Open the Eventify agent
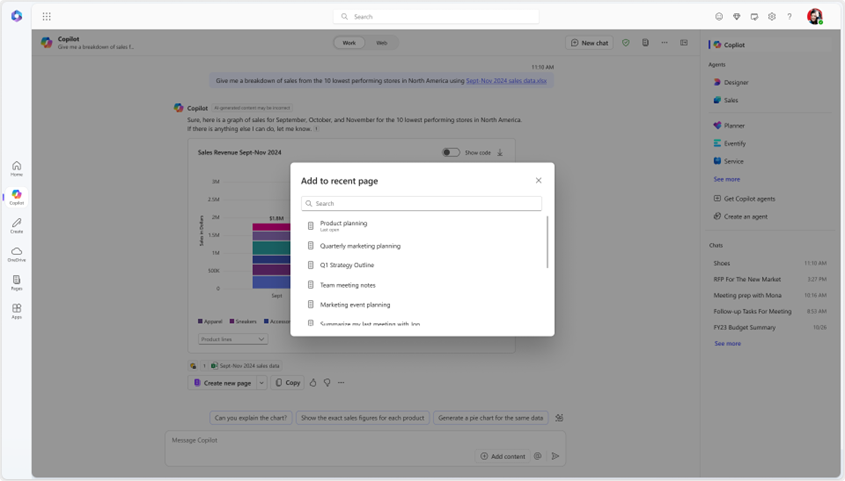This screenshot has height=481, width=845. click(x=729, y=143)
